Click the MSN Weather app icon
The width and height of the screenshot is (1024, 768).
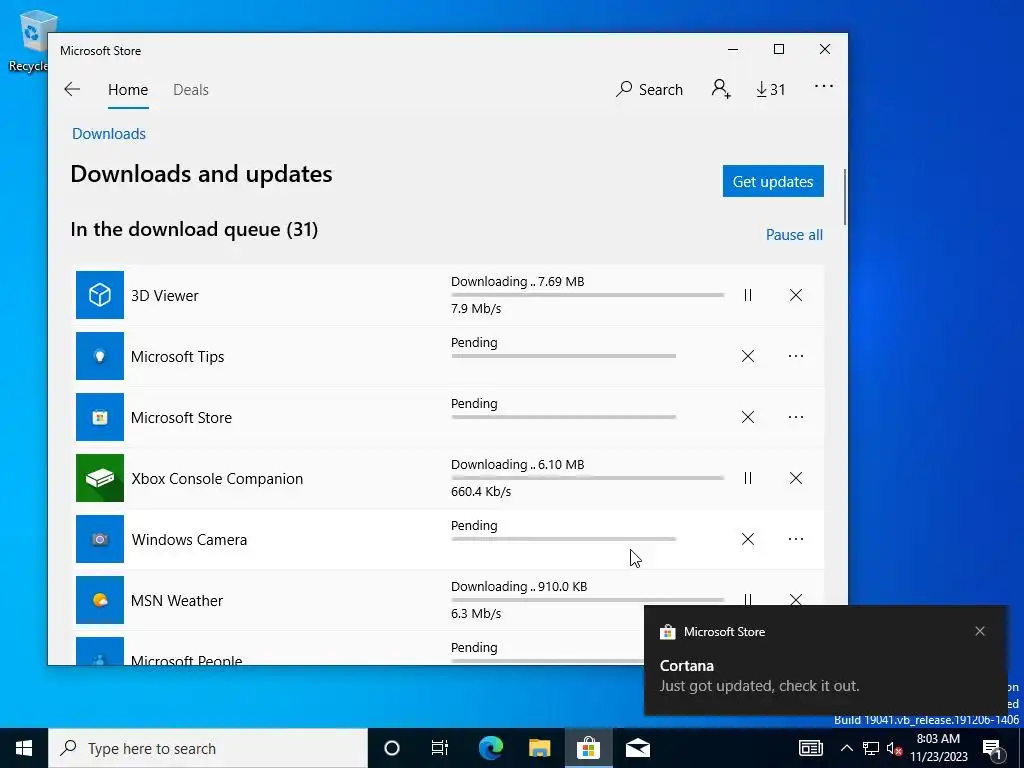(100, 600)
